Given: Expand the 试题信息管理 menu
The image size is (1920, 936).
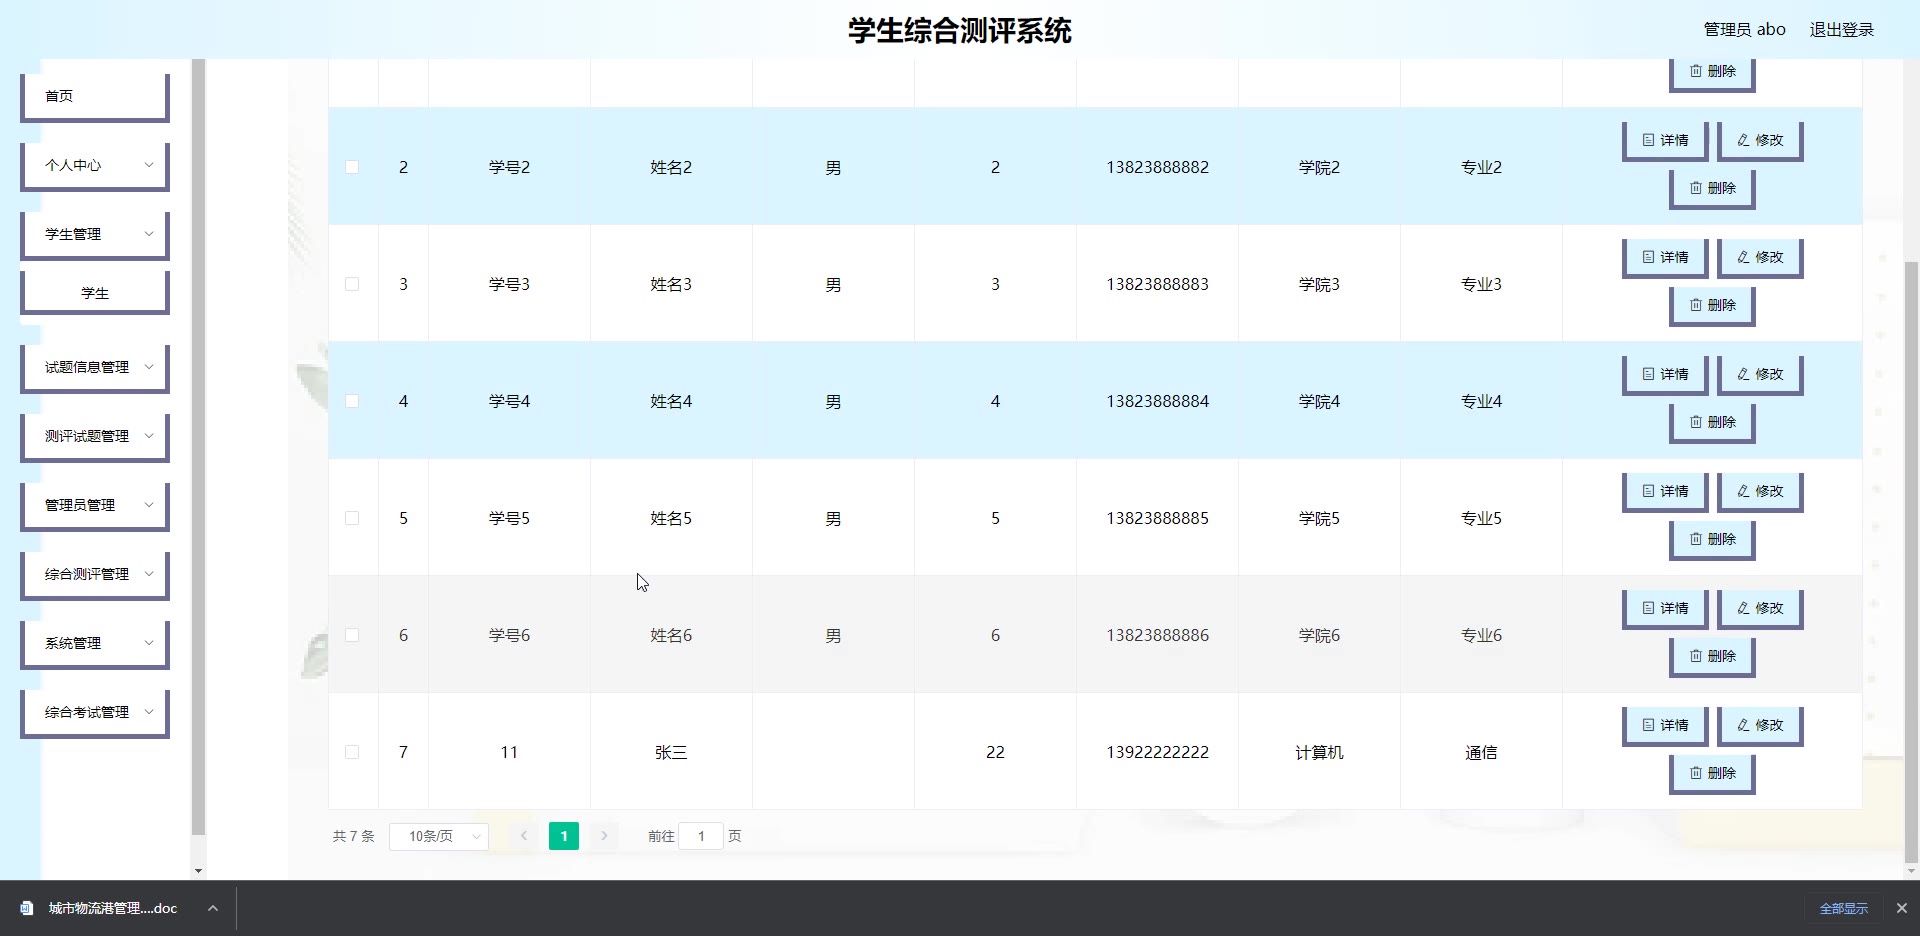Looking at the screenshot, I should pyautogui.click(x=95, y=368).
